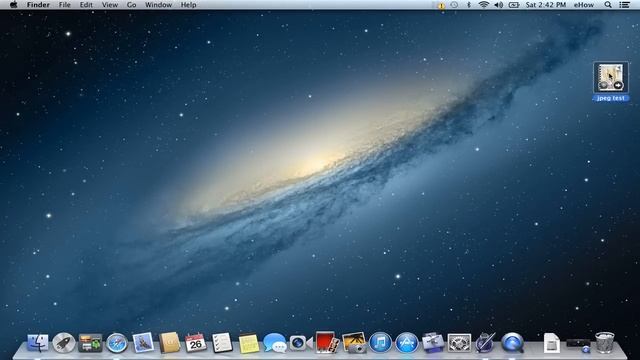Open Calendar icon showing 26
The image size is (640, 360).
coord(196,342)
